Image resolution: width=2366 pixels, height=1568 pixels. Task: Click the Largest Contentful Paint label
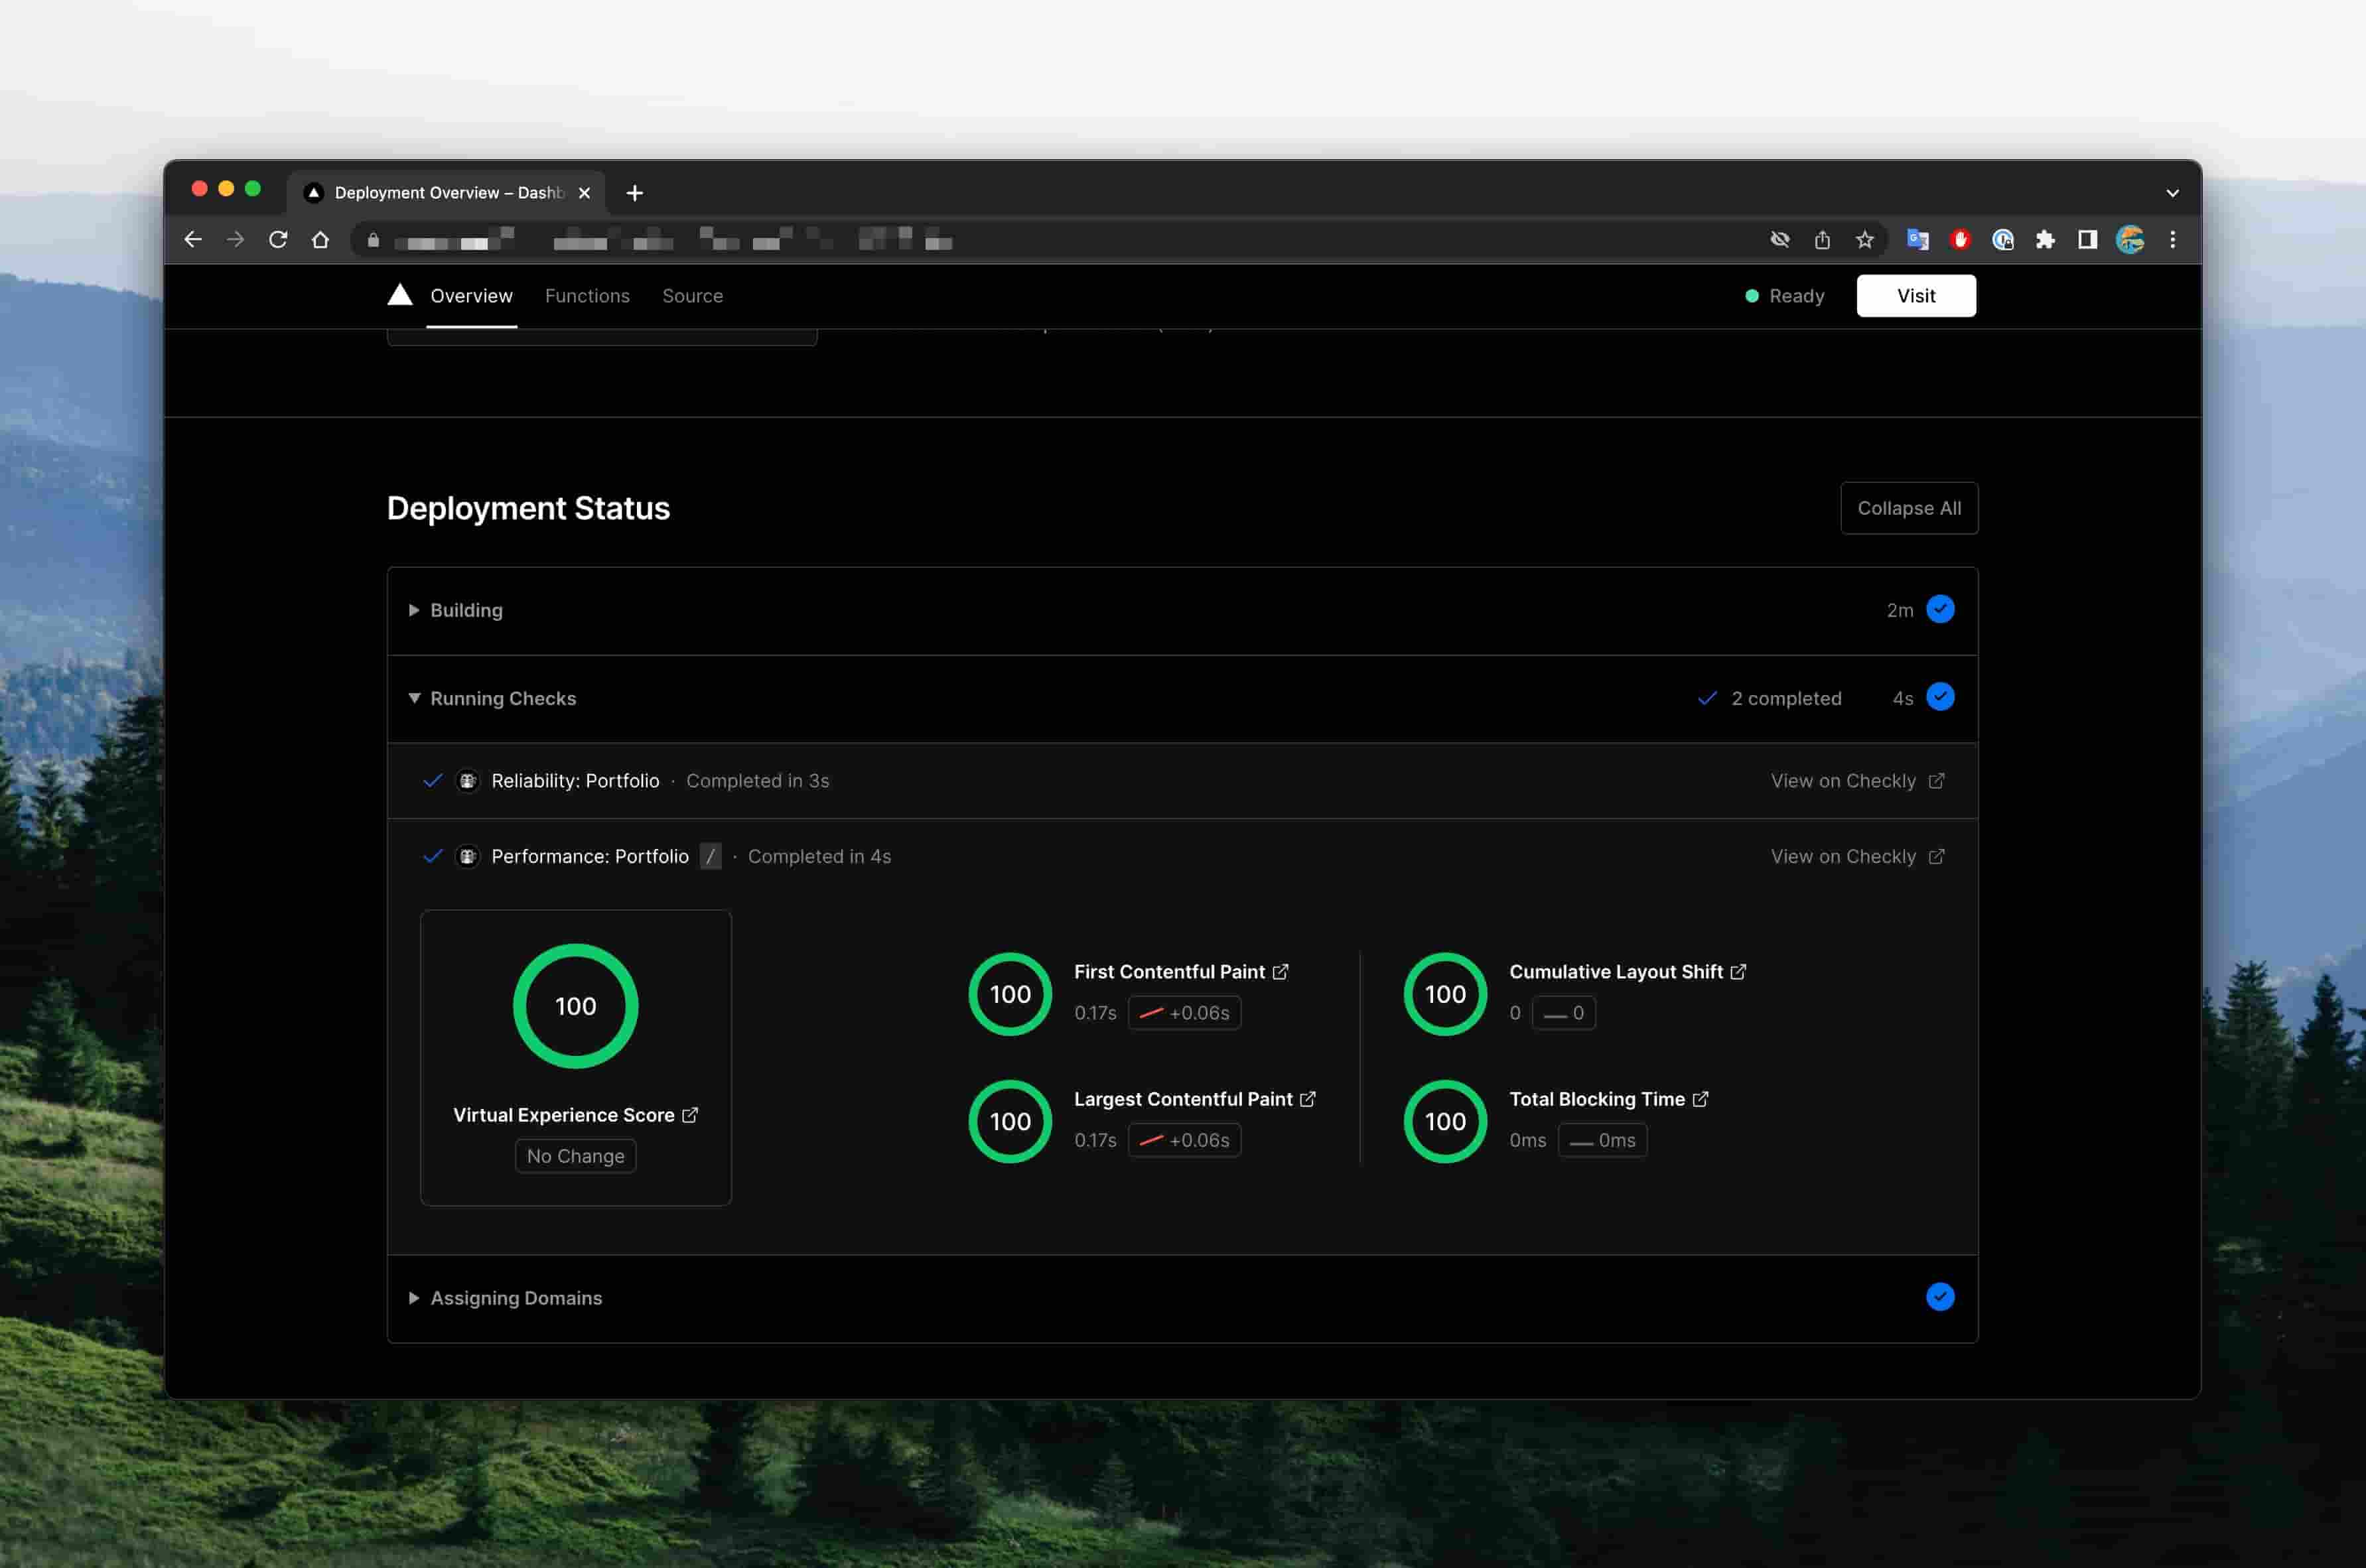pyautogui.click(x=1183, y=1099)
